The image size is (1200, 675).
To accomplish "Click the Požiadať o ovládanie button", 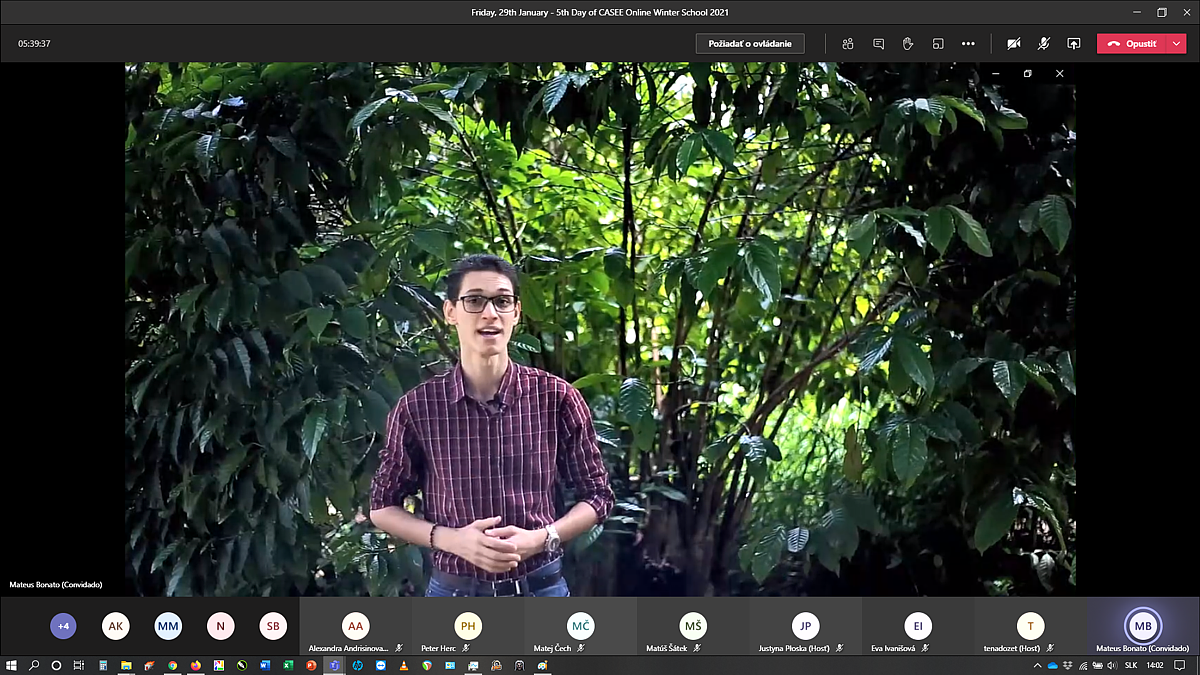I will [750, 44].
